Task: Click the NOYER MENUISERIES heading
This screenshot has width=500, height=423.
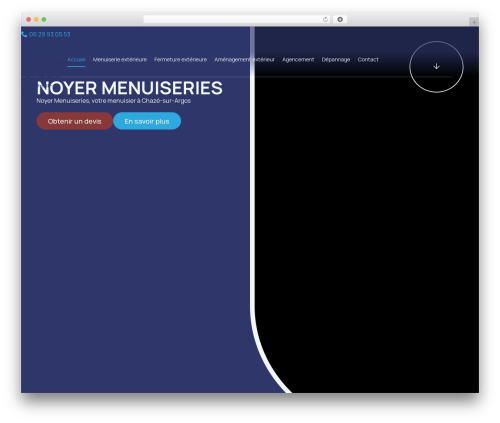Action: 129,88
